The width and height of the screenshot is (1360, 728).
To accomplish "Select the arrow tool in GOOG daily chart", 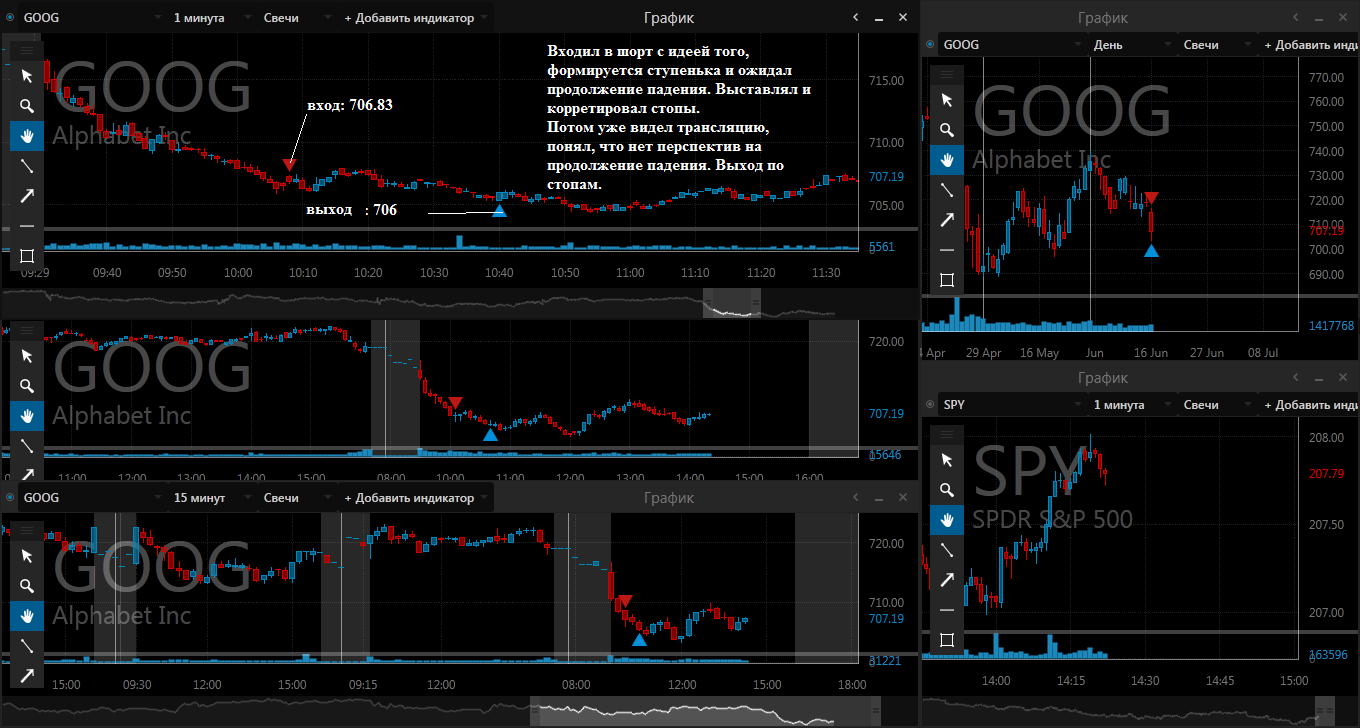I will point(947,220).
